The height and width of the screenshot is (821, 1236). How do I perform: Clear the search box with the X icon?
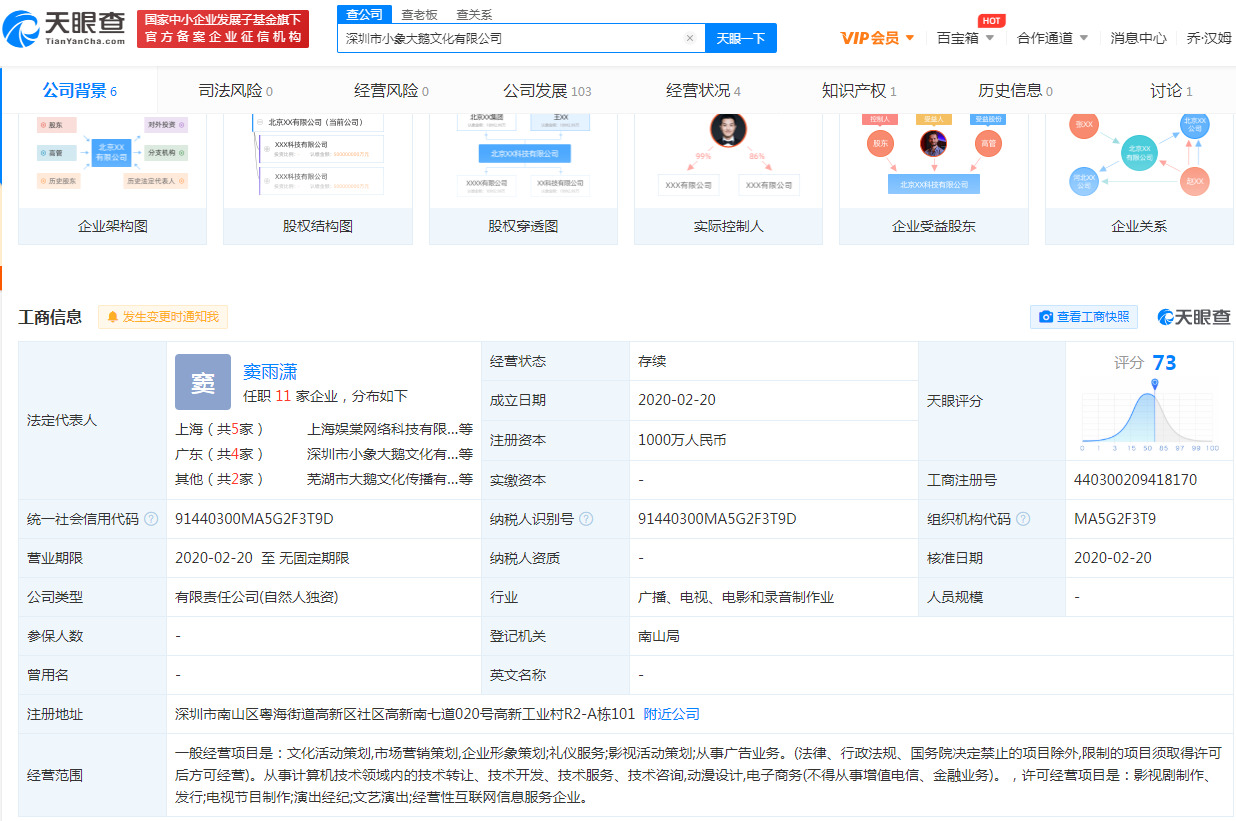(690, 38)
